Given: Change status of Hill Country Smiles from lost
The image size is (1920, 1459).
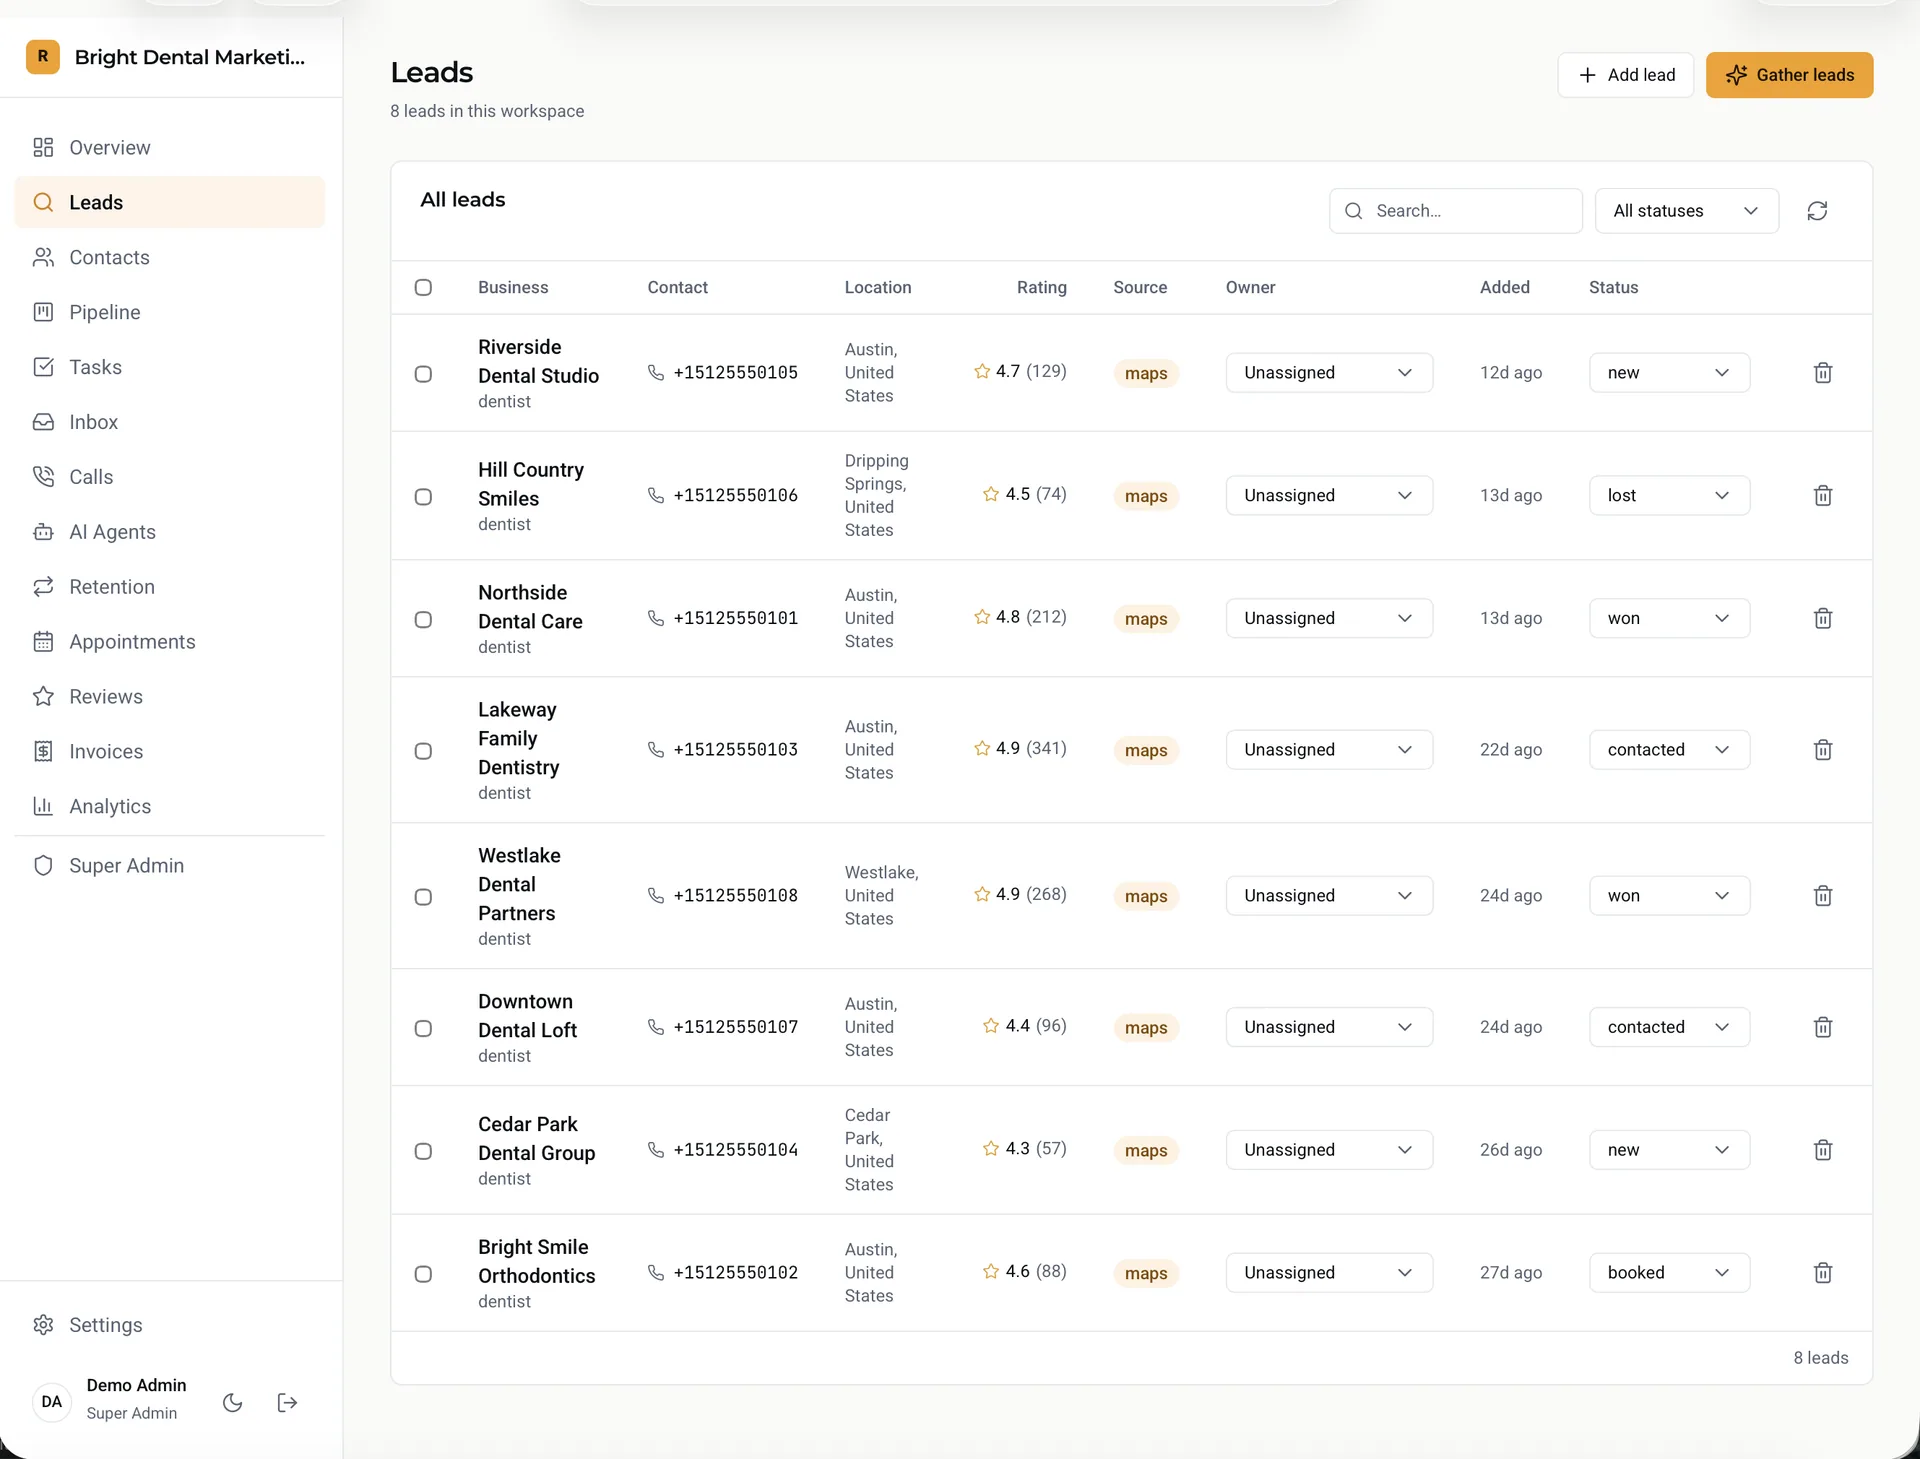Looking at the screenshot, I should tap(1669, 496).
